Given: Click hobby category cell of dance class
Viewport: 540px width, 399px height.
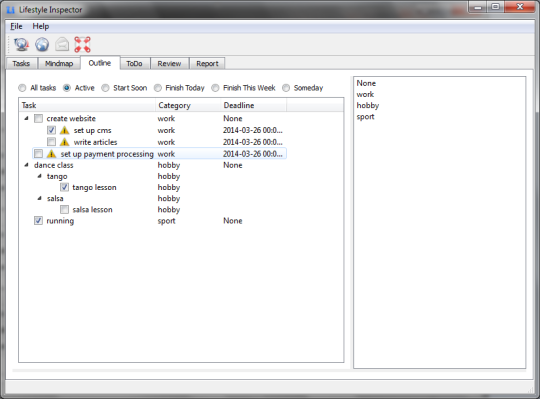Looking at the screenshot, I should 169,165.
